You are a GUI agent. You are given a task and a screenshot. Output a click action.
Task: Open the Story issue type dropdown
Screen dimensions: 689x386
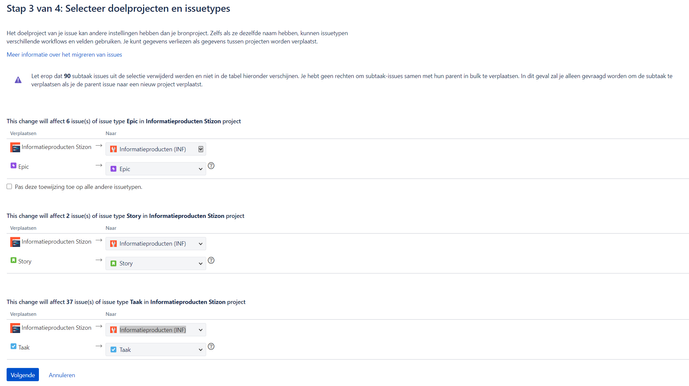coord(156,263)
